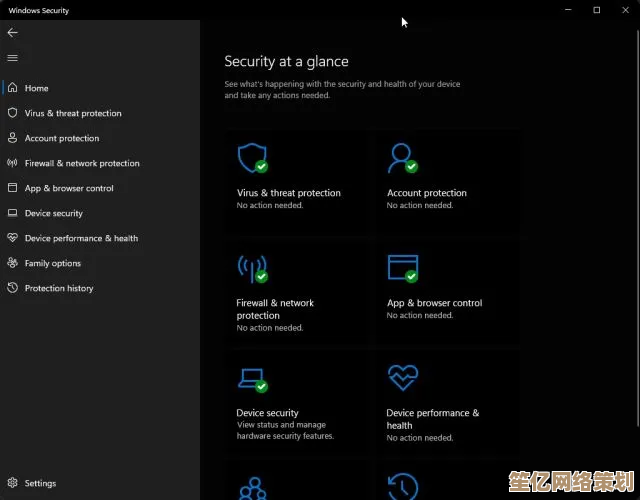
Task: Open Account protection from sidebar
Action: pos(61,138)
